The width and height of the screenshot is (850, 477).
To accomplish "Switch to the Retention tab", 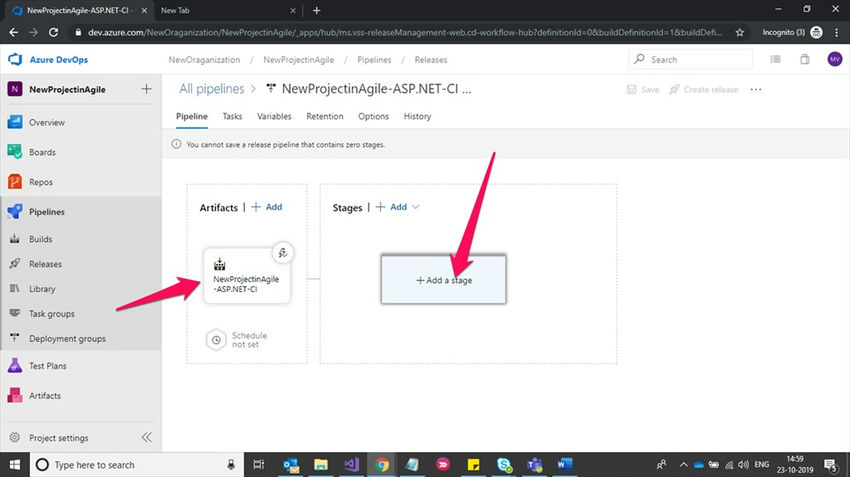I will [325, 116].
